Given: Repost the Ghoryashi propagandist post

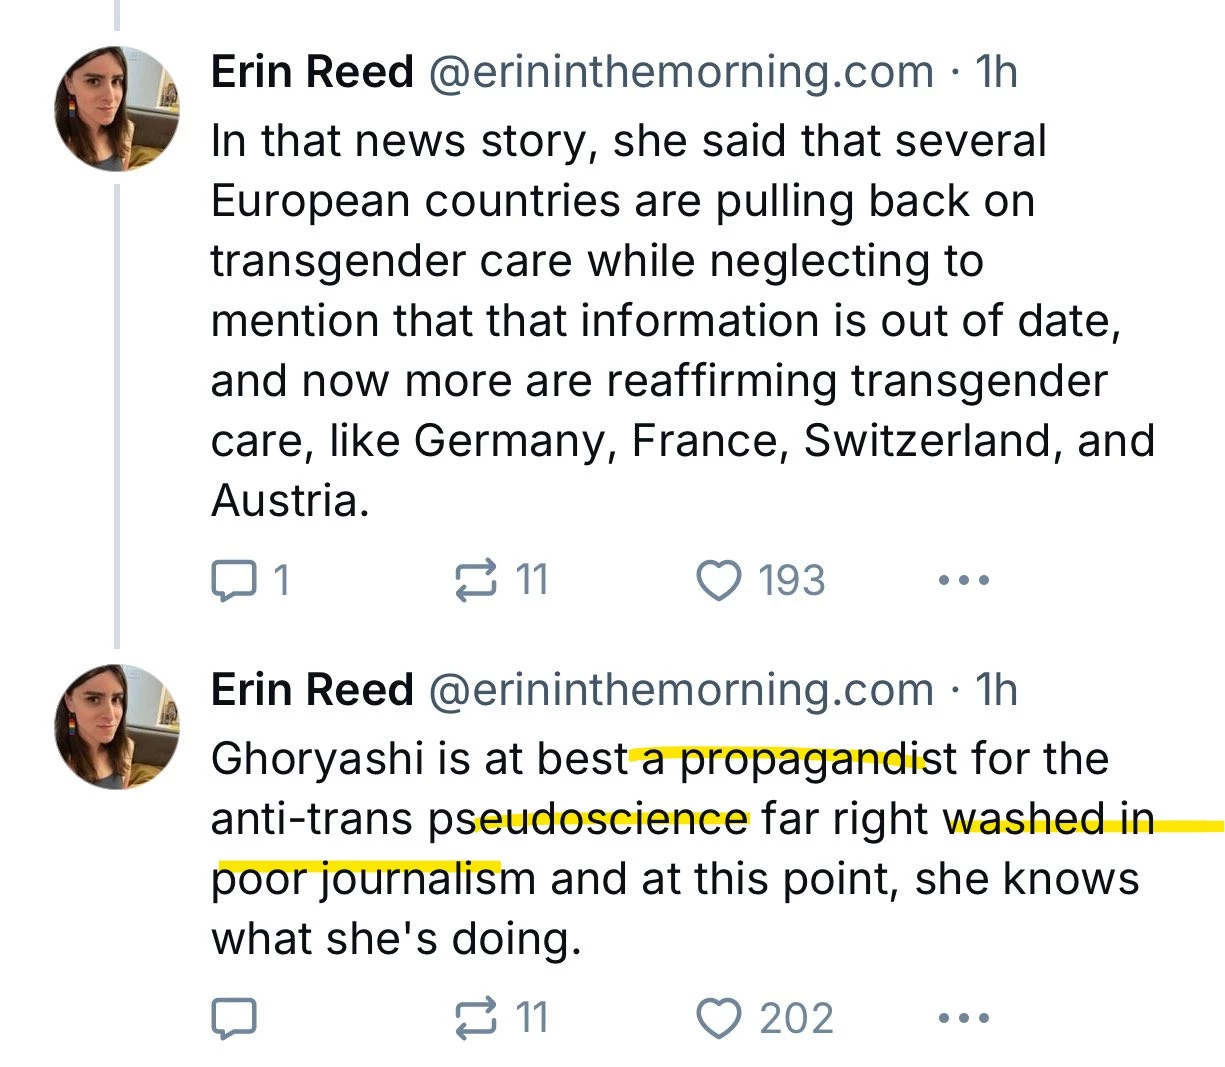Looking at the screenshot, I should 475,1018.
